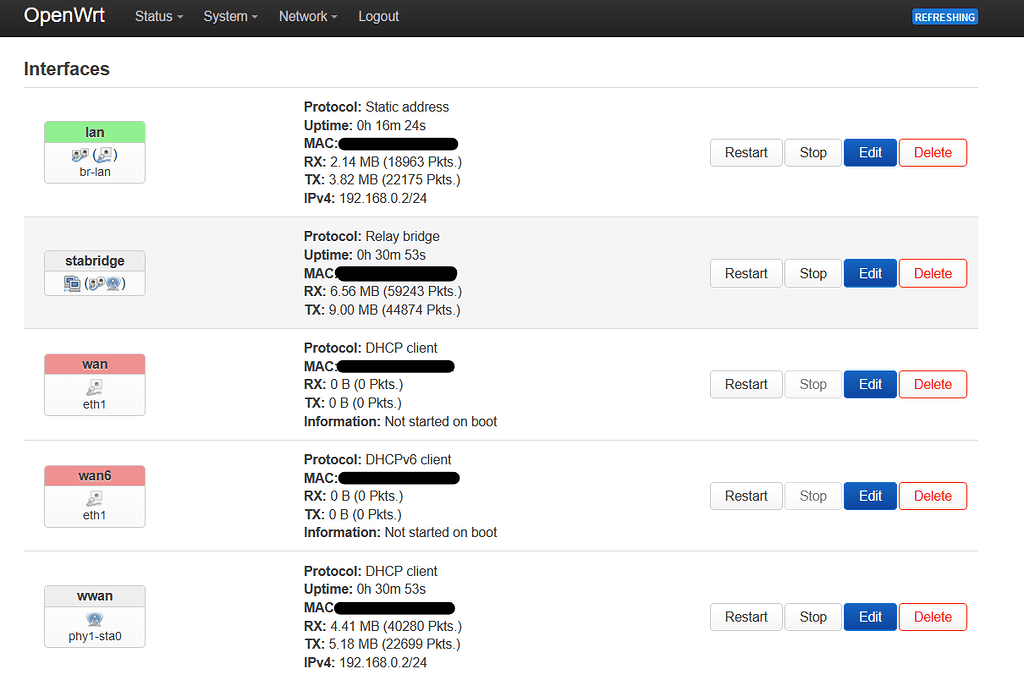Click the OpenWrt logo in the header
The height and width of the screenshot is (691, 1024).
coord(64,16)
